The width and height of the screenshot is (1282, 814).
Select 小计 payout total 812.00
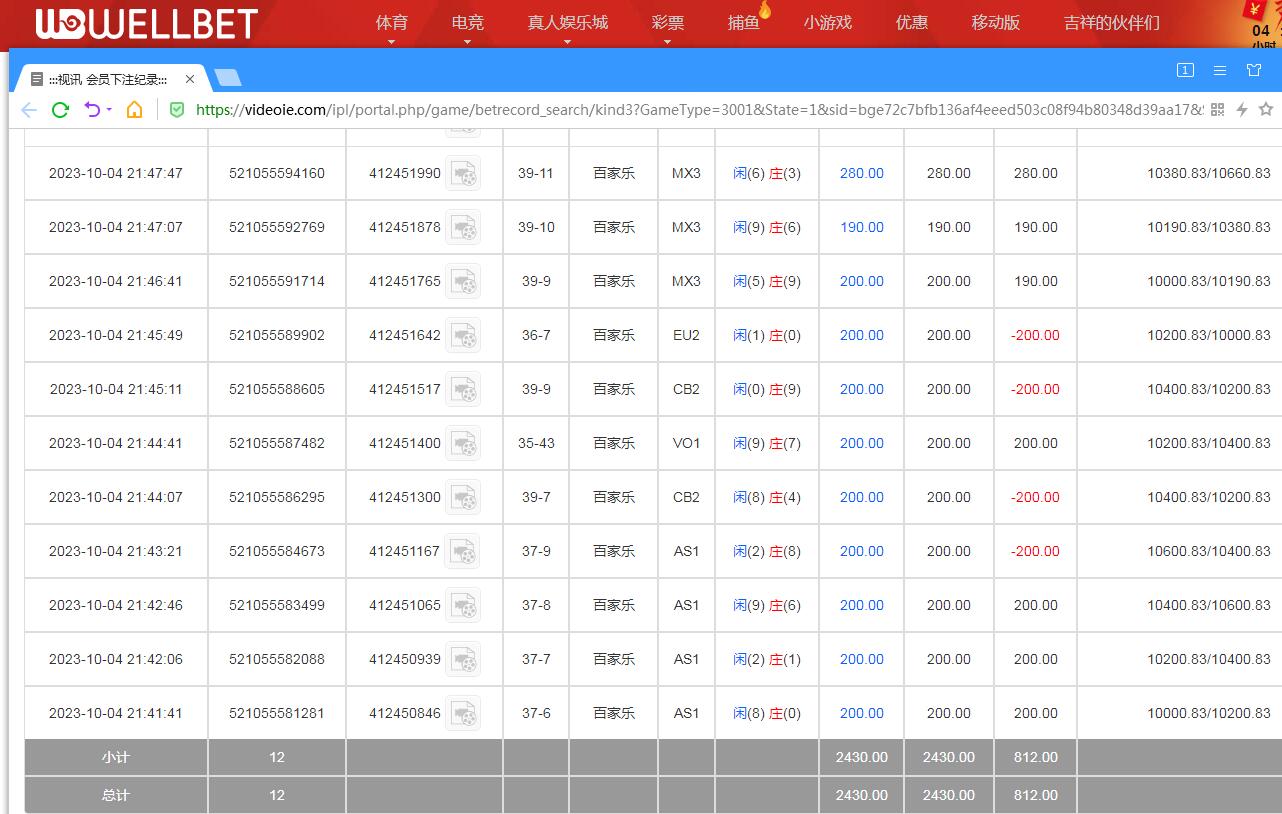[1036, 757]
